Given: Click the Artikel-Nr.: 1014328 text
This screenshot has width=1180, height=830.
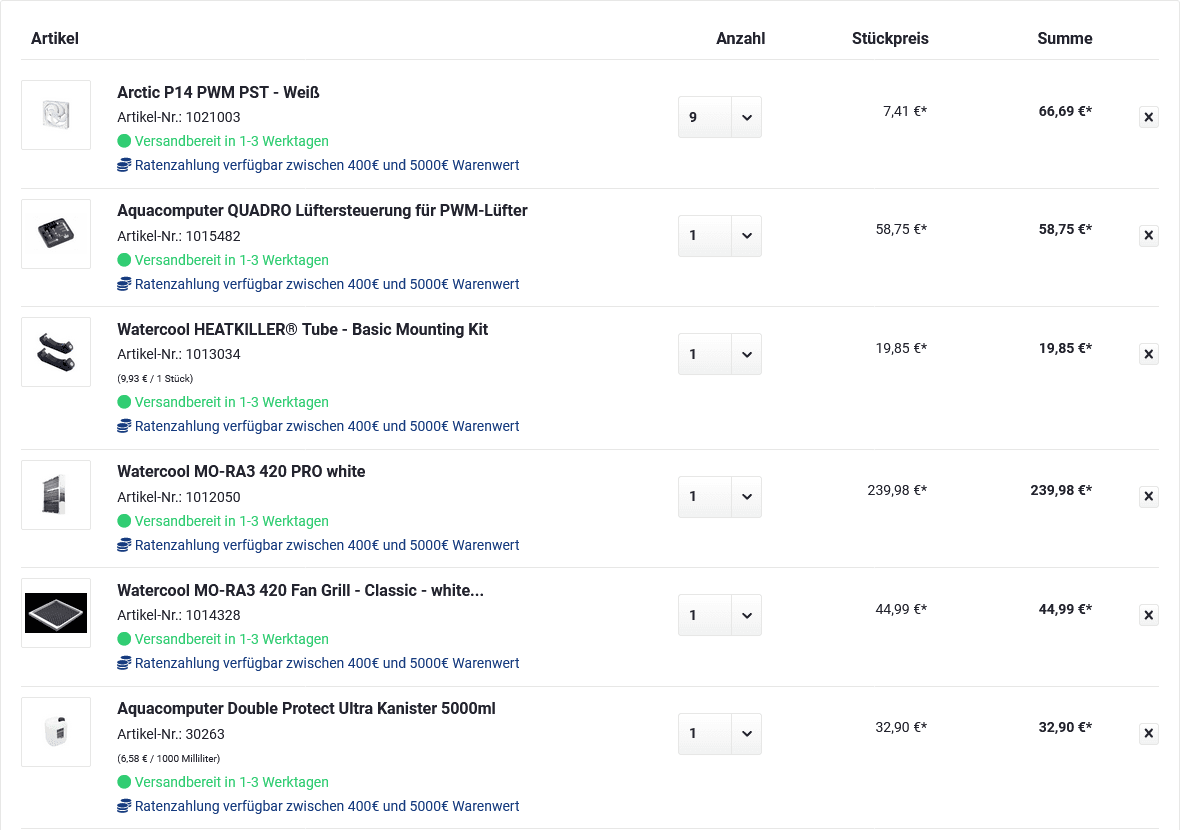Looking at the screenshot, I should coord(179,616).
